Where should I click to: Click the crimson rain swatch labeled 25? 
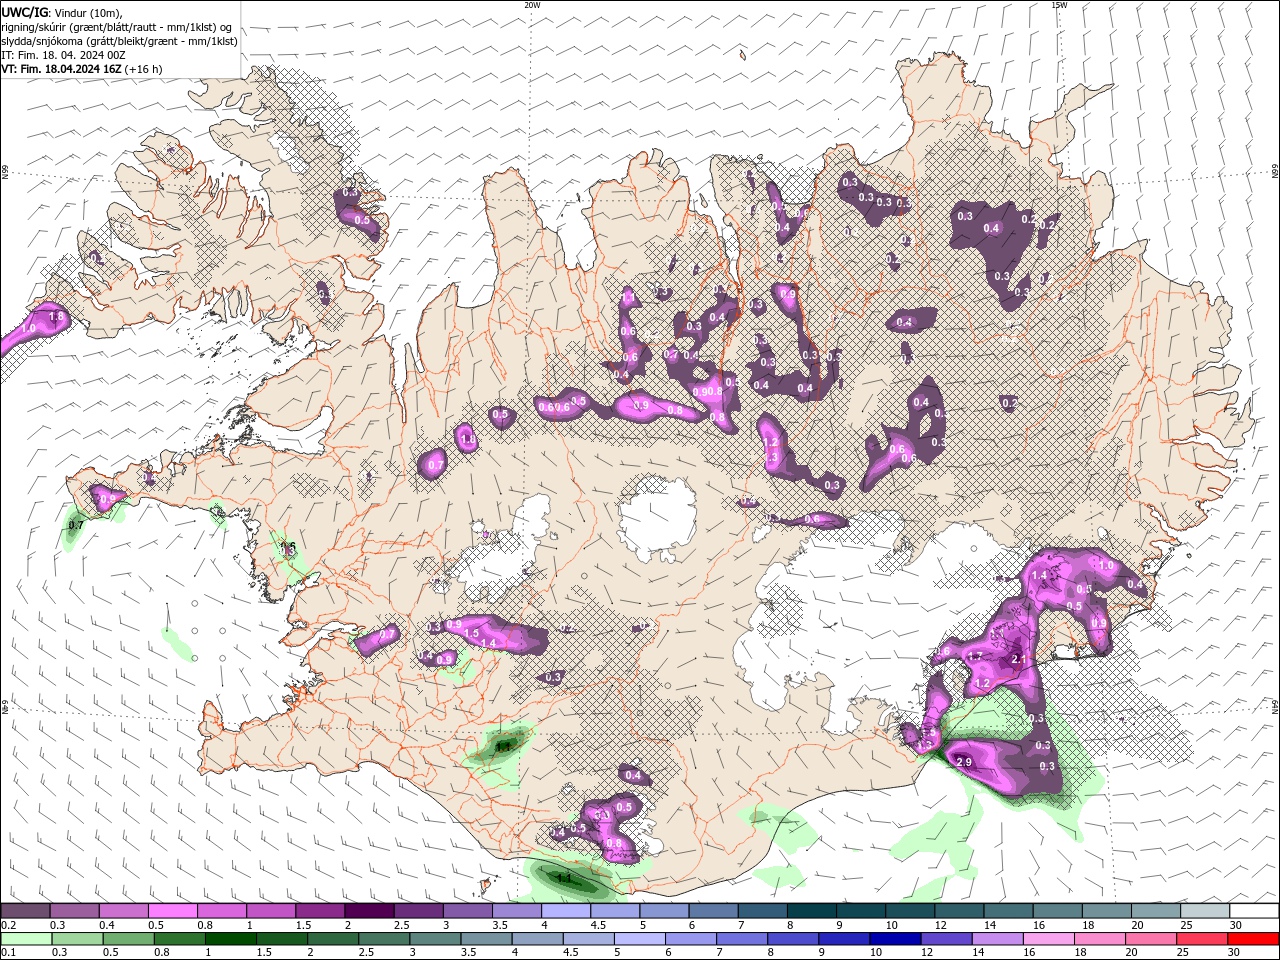click(x=1201, y=939)
